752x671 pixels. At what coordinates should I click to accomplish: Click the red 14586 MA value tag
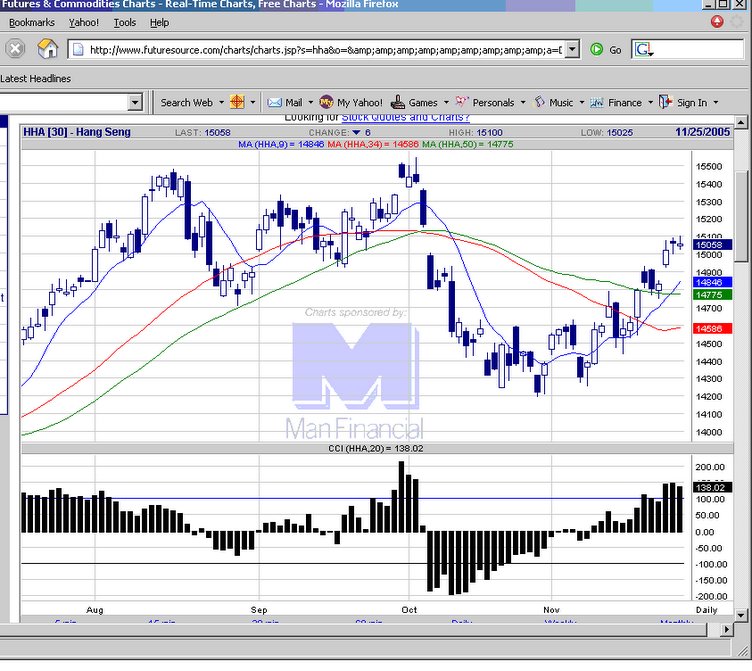click(713, 329)
